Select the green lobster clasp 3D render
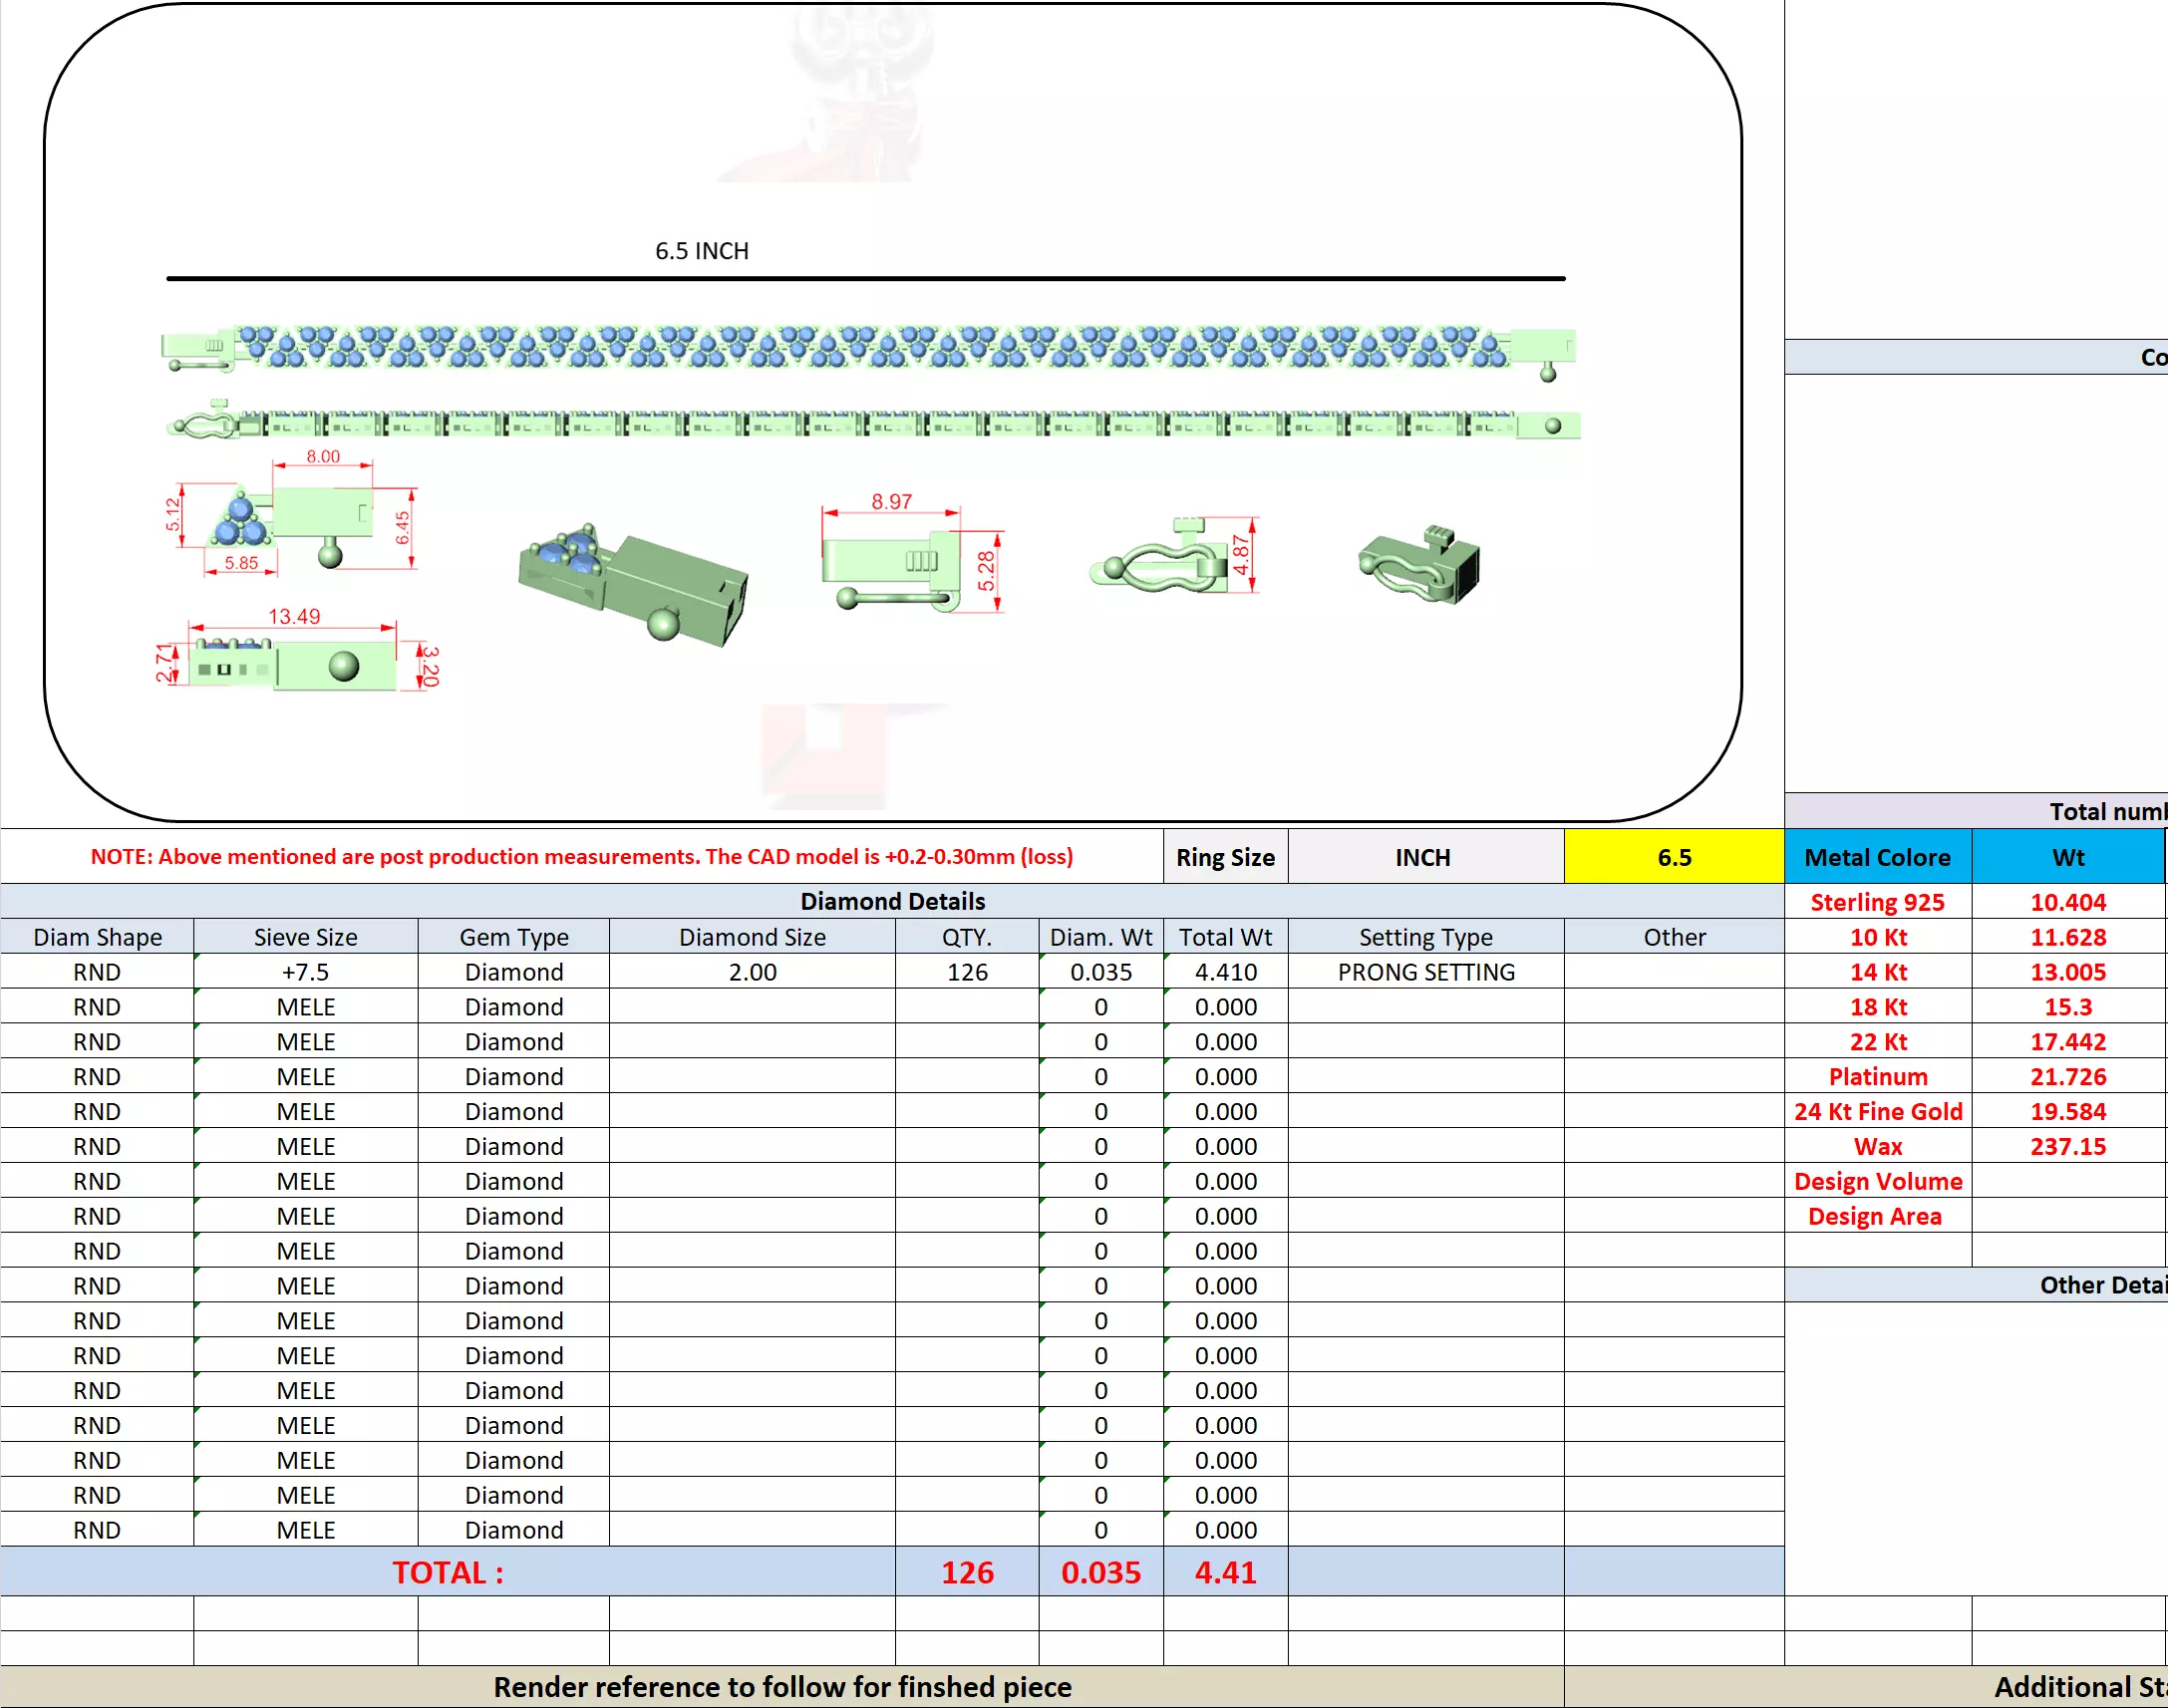The image size is (2168, 1708). point(1418,567)
